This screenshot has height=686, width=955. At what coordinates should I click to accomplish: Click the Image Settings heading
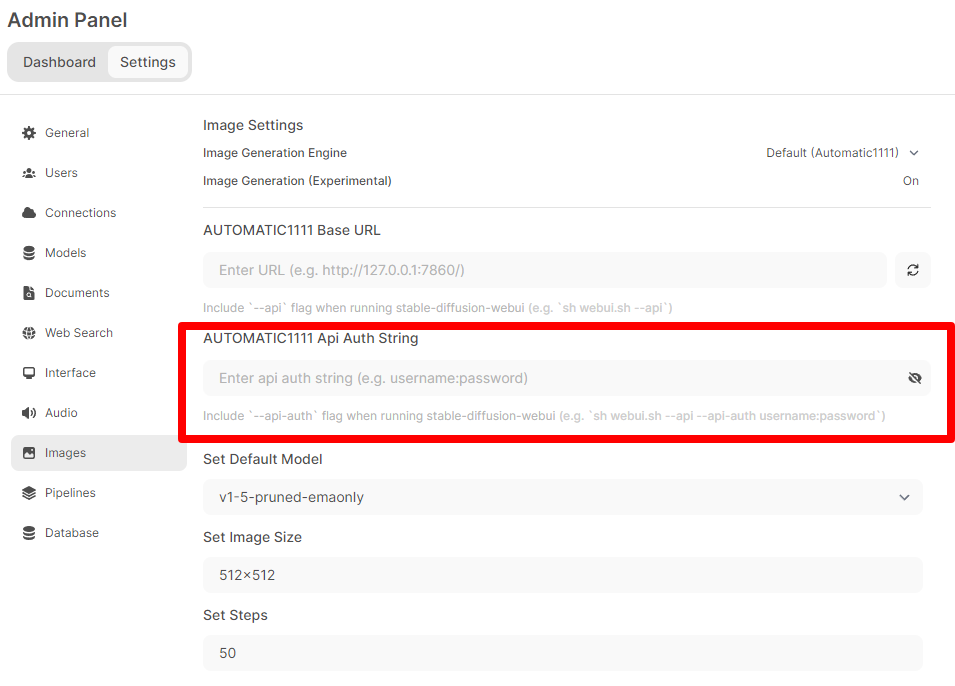coord(253,125)
